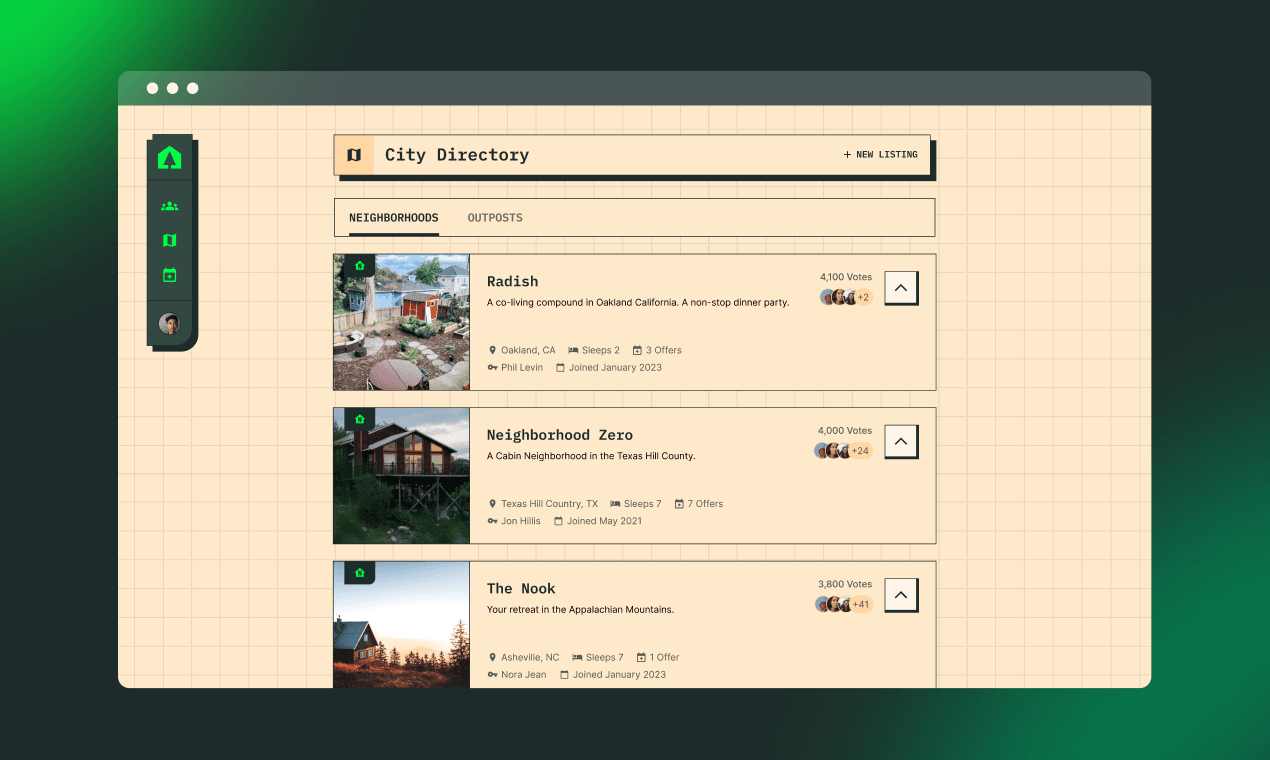The width and height of the screenshot is (1270, 760).
Task: Click the green tree home logo
Action: pyautogui.click(x=169, y=157)
